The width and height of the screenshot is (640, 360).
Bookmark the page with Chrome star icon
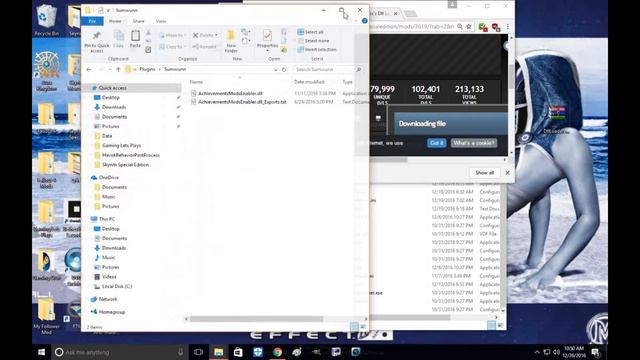469,27
